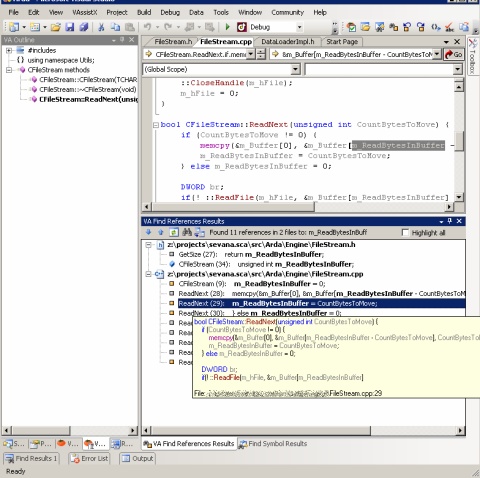Open the VA Outline panel options arrow

[x=114, y=40]
